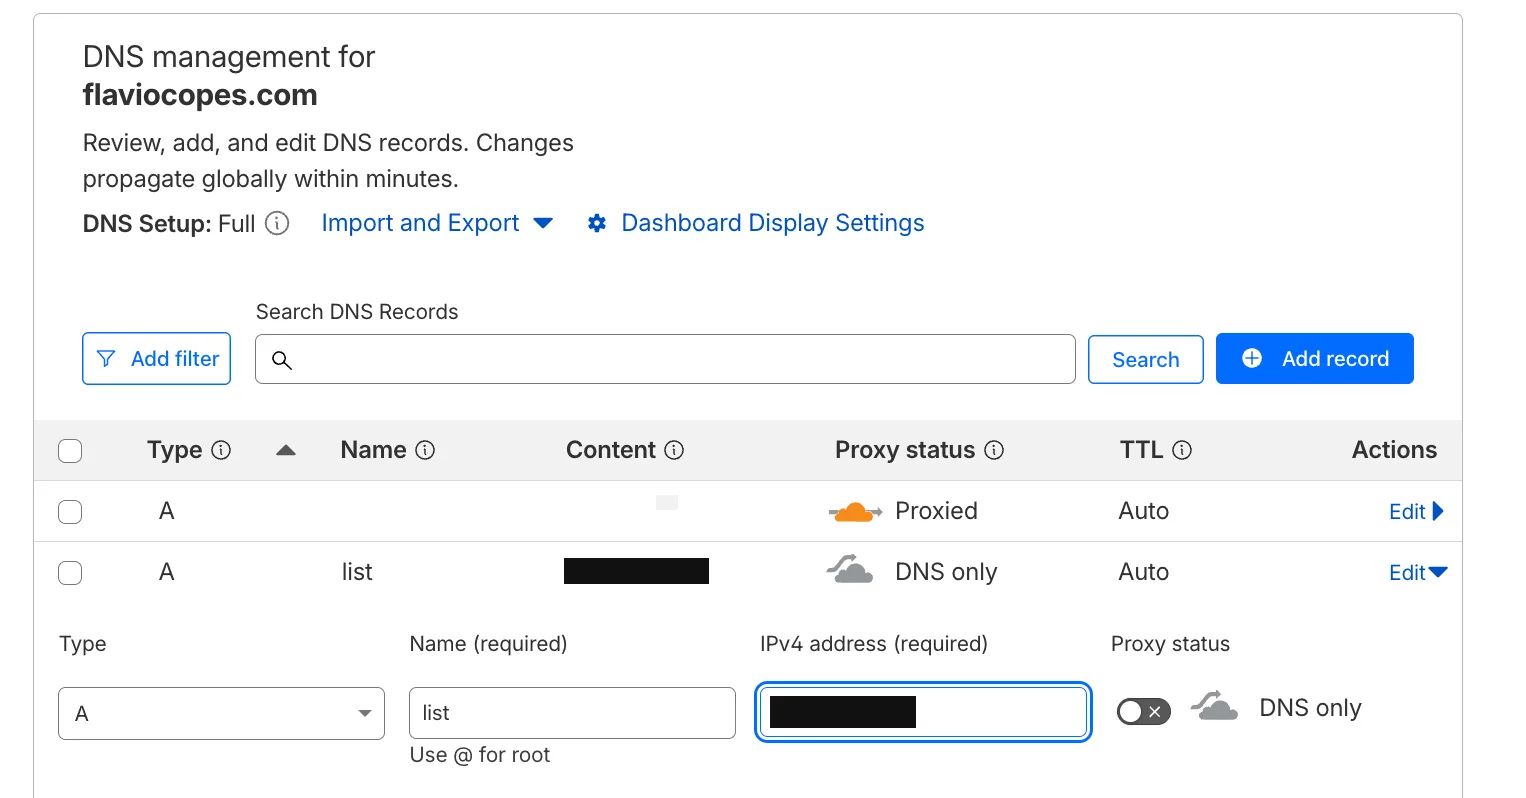1526x798 pixels.
Task: Click the Proxy status column header
Action: tap(905, 450)
